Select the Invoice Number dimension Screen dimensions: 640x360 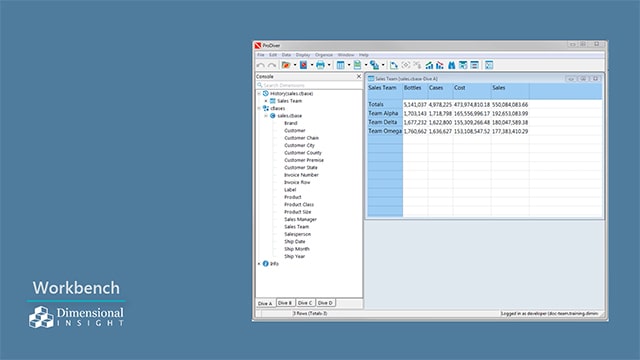(301, 175)
